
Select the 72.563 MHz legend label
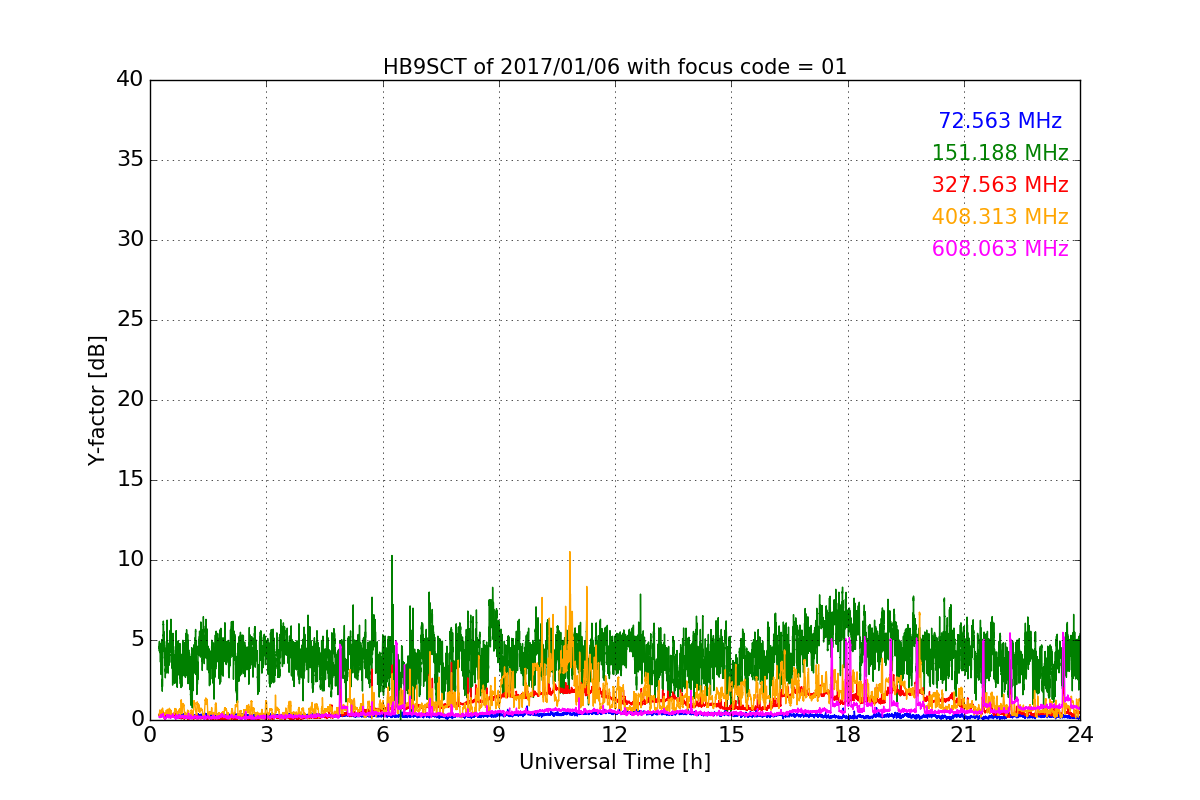[1000, 121]
